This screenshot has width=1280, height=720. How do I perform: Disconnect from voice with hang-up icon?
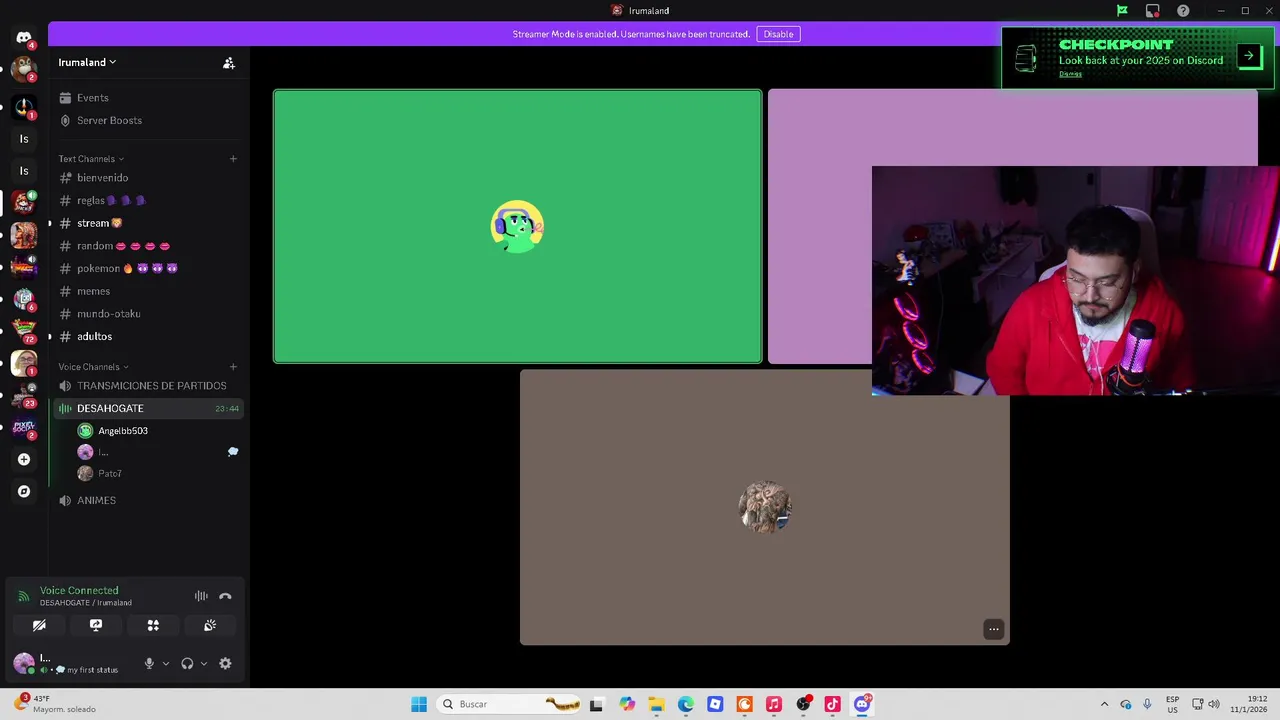click(225, 596)
